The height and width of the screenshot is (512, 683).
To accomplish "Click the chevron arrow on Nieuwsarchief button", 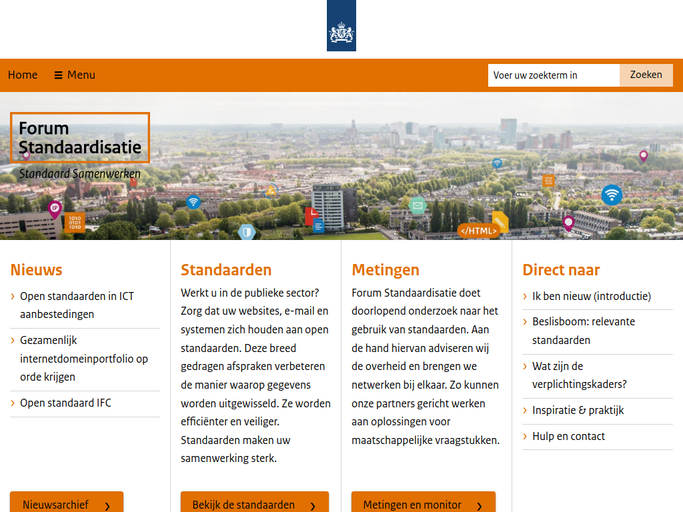I will 108,506.
